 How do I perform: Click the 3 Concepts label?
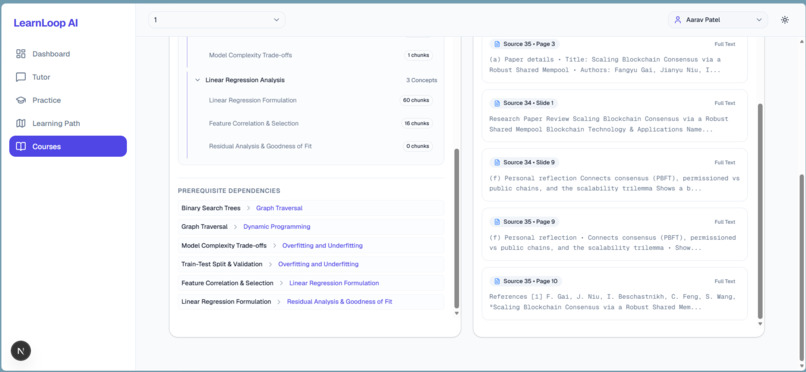click(422, 80)
